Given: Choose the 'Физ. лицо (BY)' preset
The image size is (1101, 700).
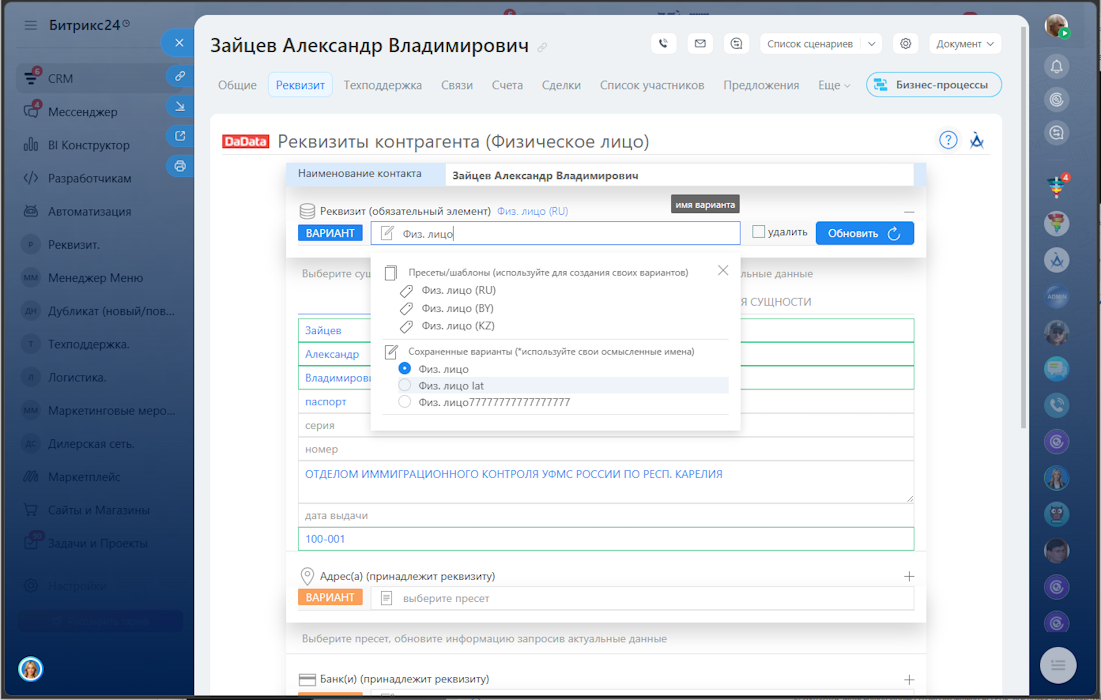Looking at the screenshot, I should [457, 308].
